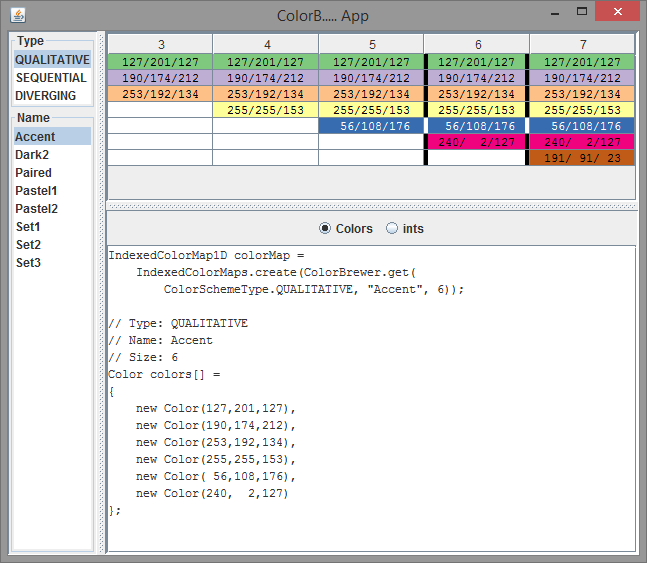This screenshot has width=647, height=563.
Task: Select orange 253/192/134 cell in column 3
Action: 161,94
